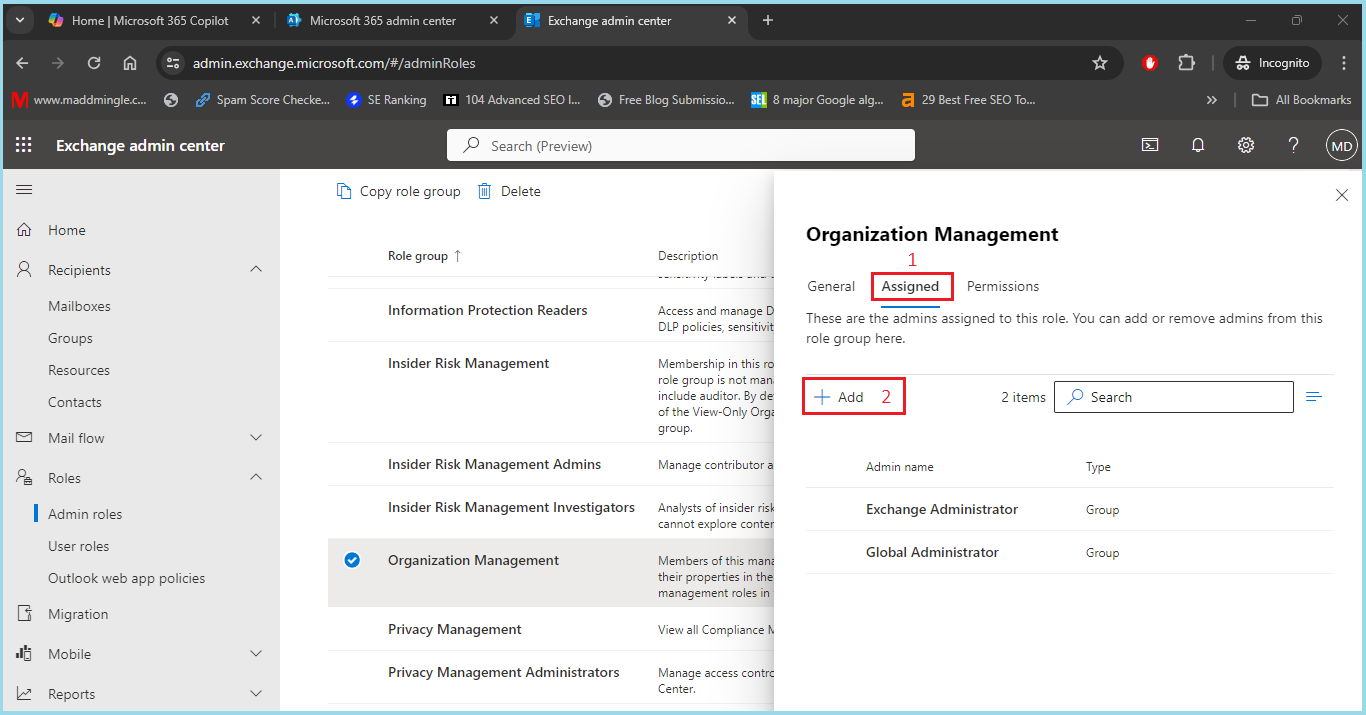
Task: Click the Delete trash icon
Action: [484, 191]
